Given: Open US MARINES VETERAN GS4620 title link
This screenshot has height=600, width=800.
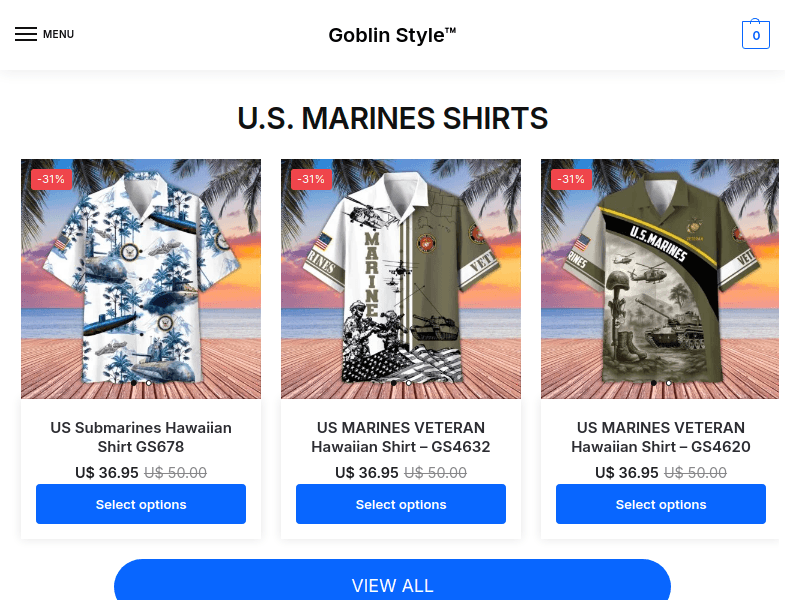Looking at the screenshot, I should click(661, 437).
